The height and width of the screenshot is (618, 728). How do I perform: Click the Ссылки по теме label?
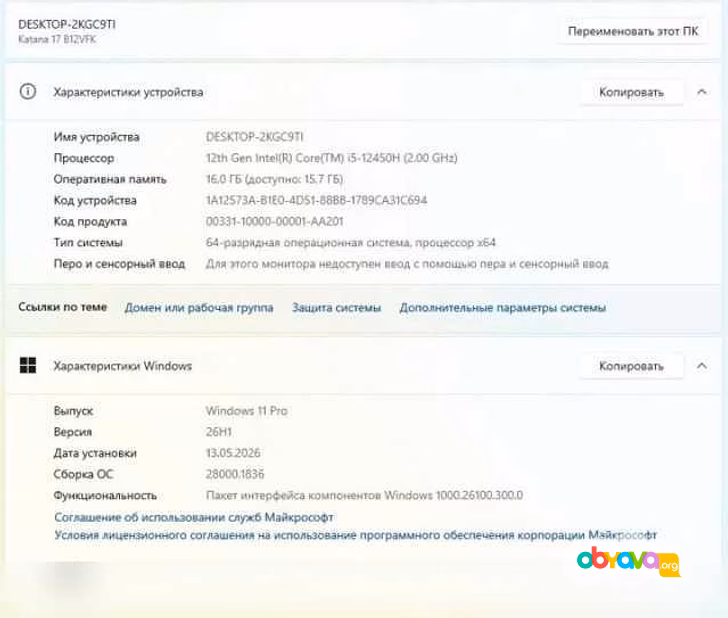click(63, 307)
